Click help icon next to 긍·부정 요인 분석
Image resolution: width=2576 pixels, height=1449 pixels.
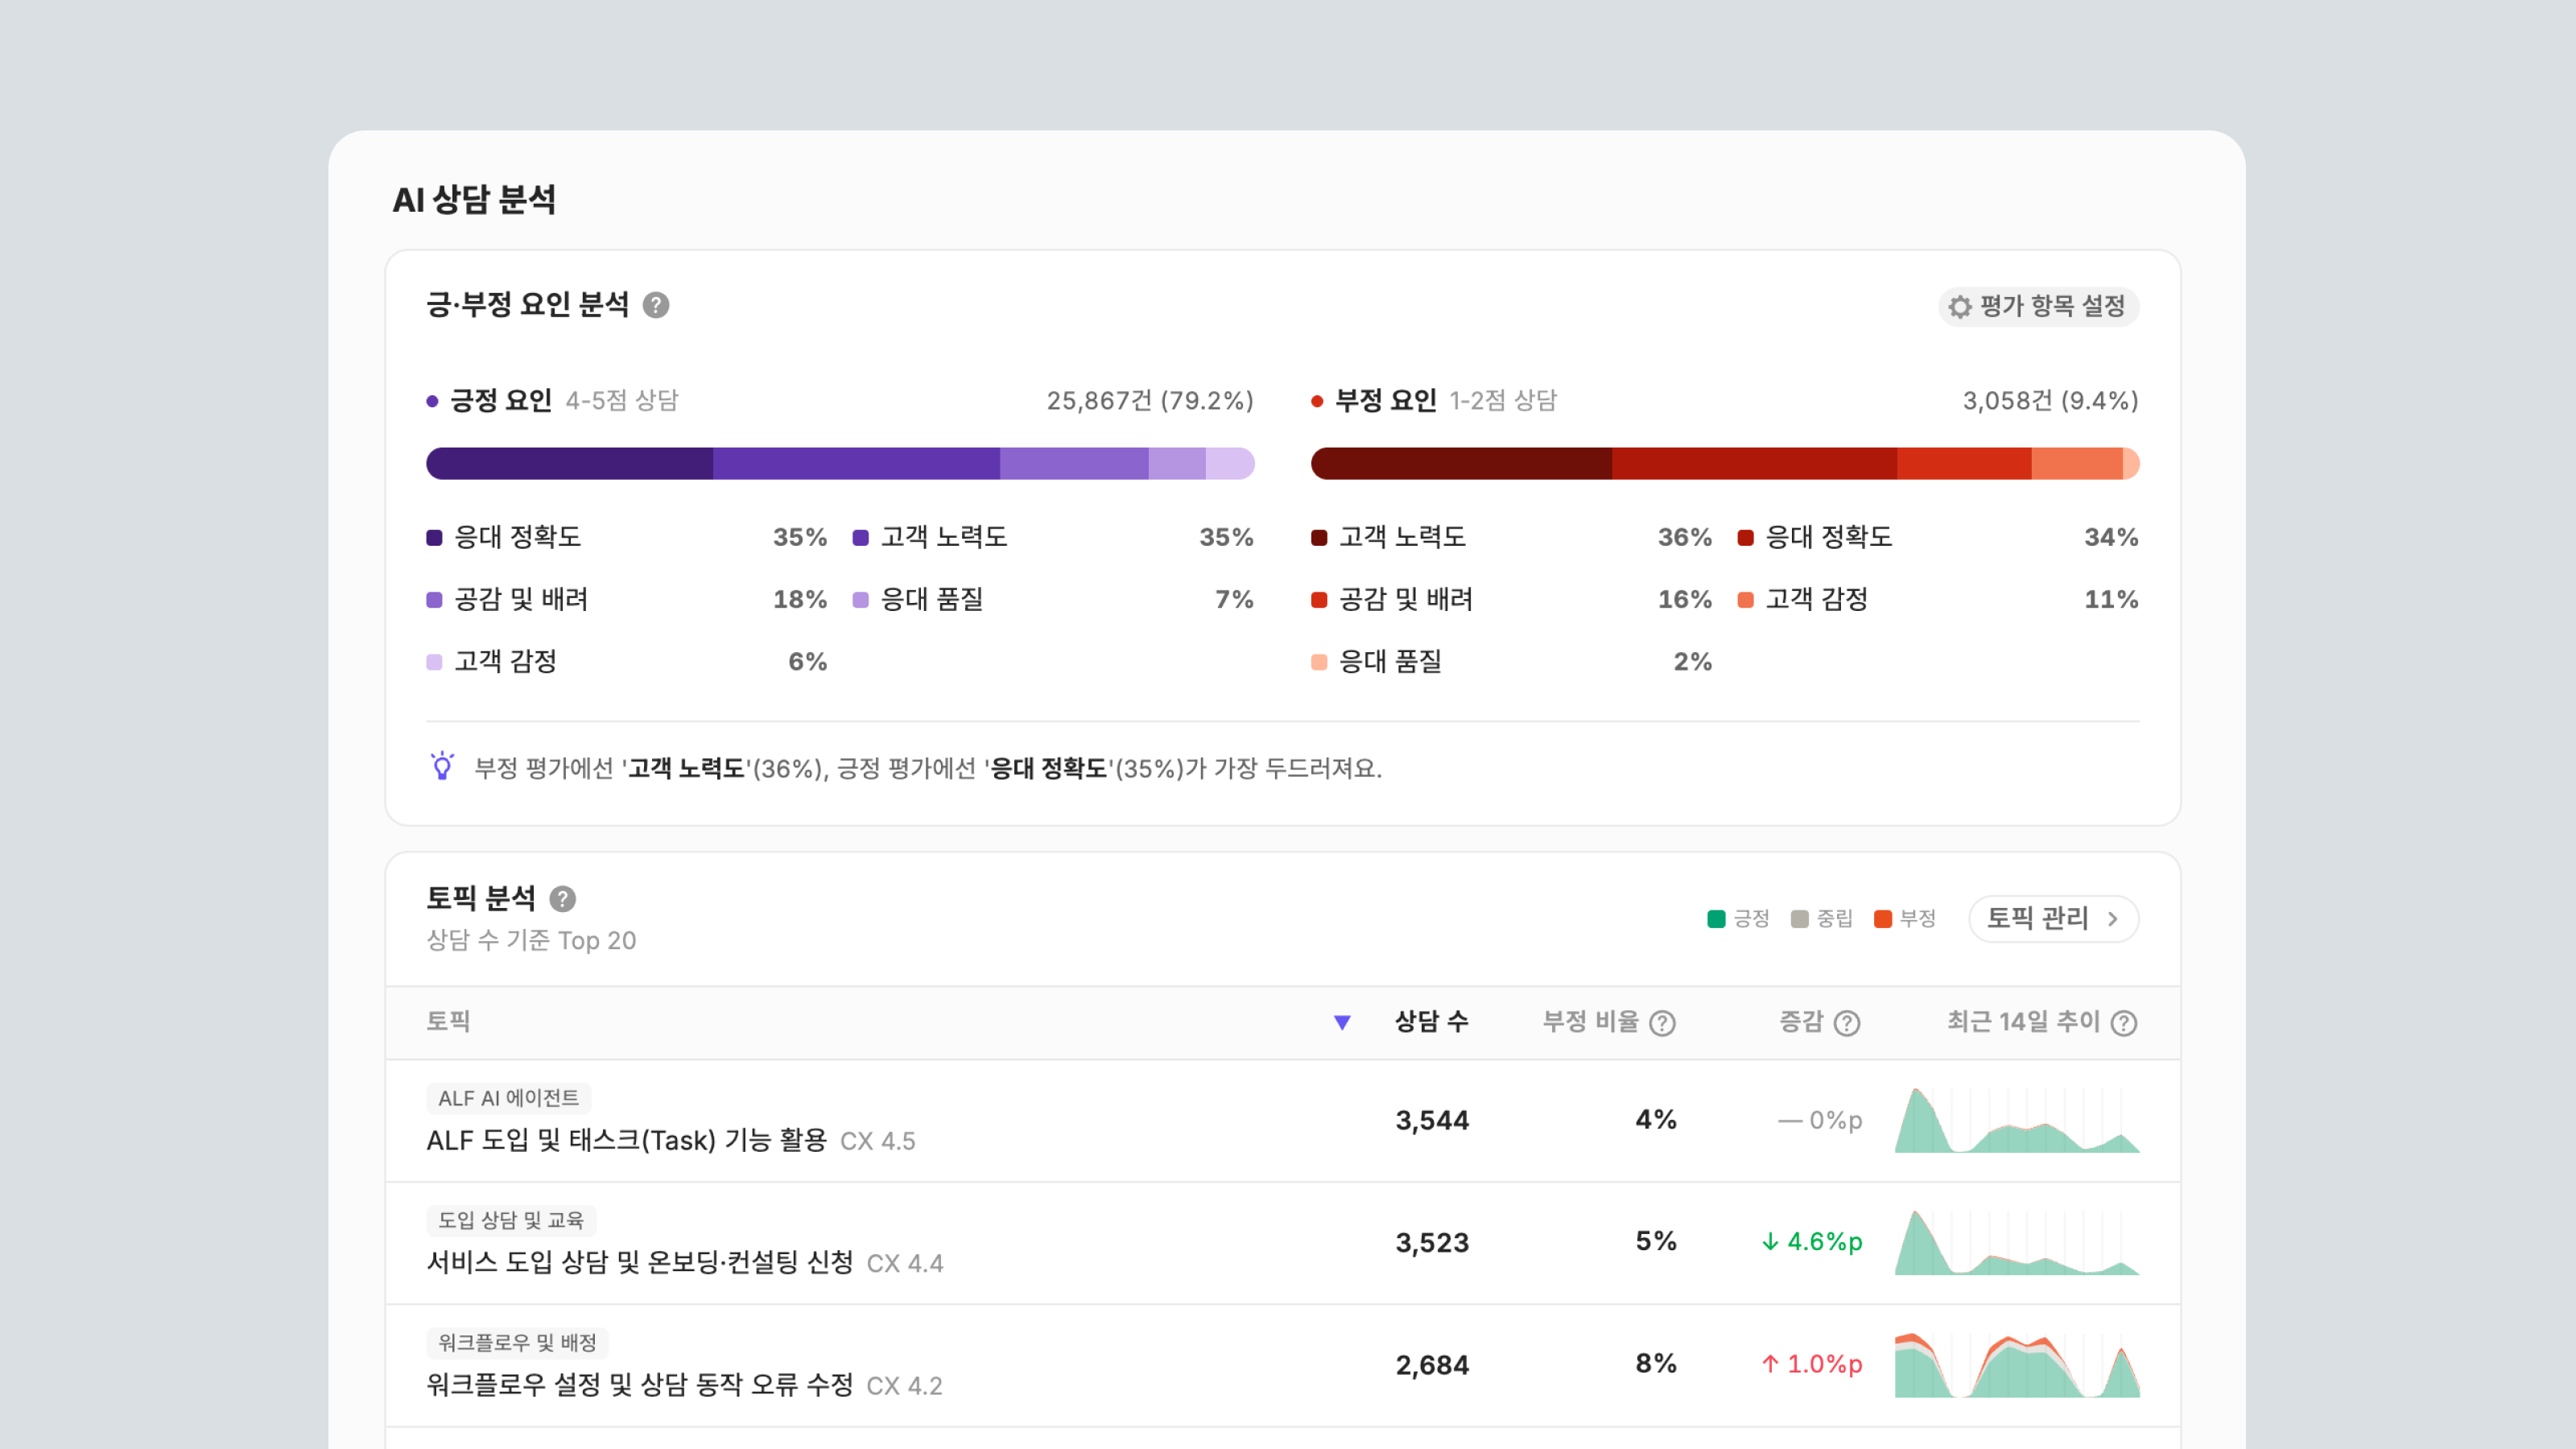point(656,305)
